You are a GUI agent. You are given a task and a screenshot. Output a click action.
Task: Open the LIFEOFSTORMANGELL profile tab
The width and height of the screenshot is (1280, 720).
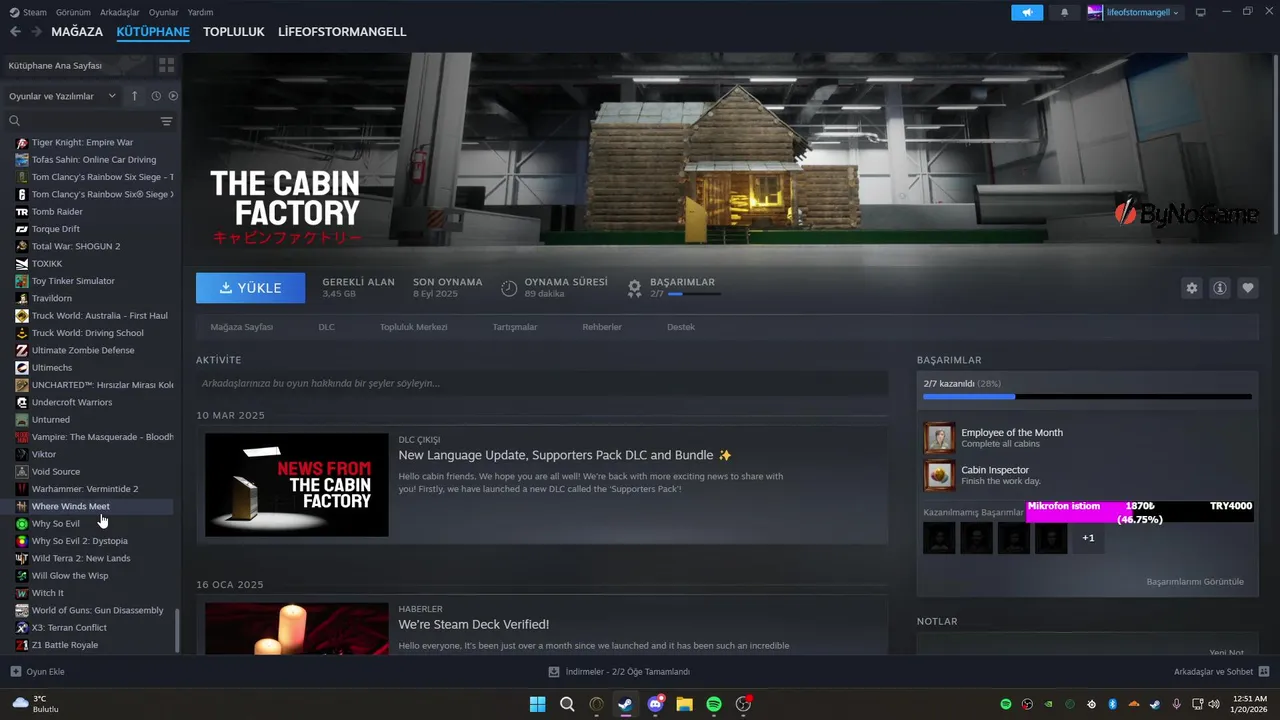coord(342,32)
